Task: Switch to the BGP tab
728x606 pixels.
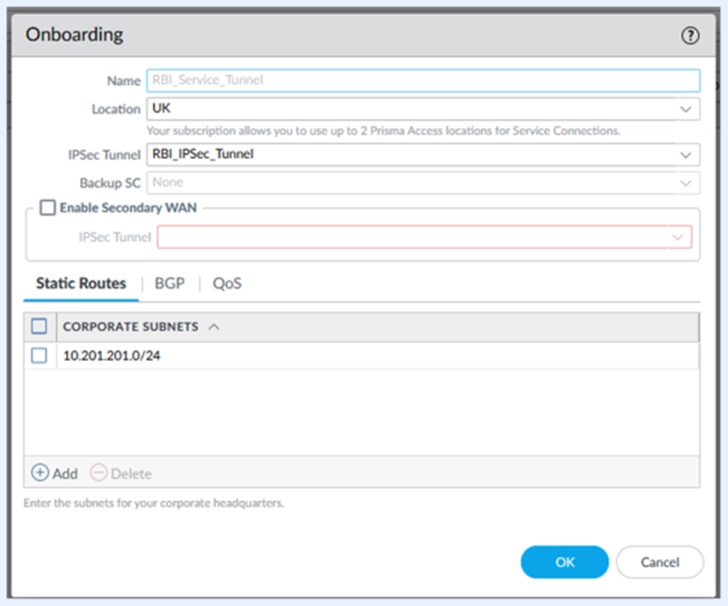Action: tap(169, 284)
